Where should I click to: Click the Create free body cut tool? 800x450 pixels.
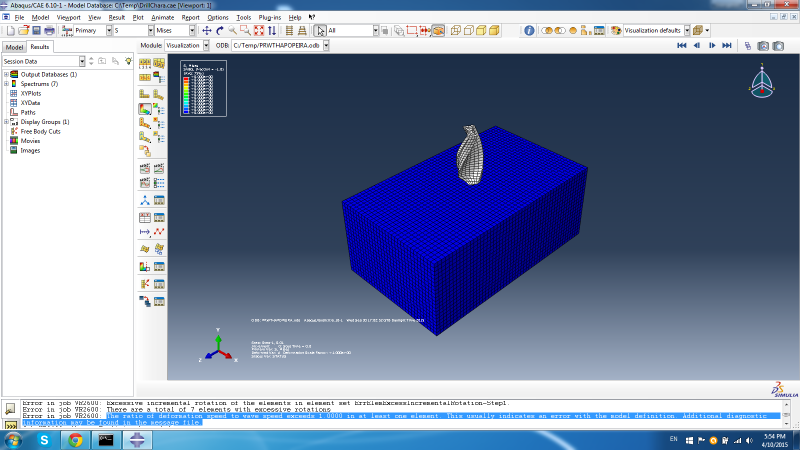click(145, 284)
